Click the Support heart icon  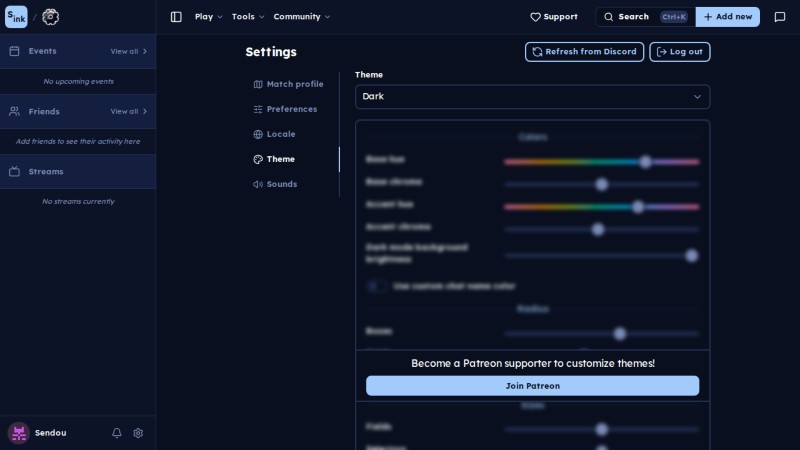coord(535,17)
